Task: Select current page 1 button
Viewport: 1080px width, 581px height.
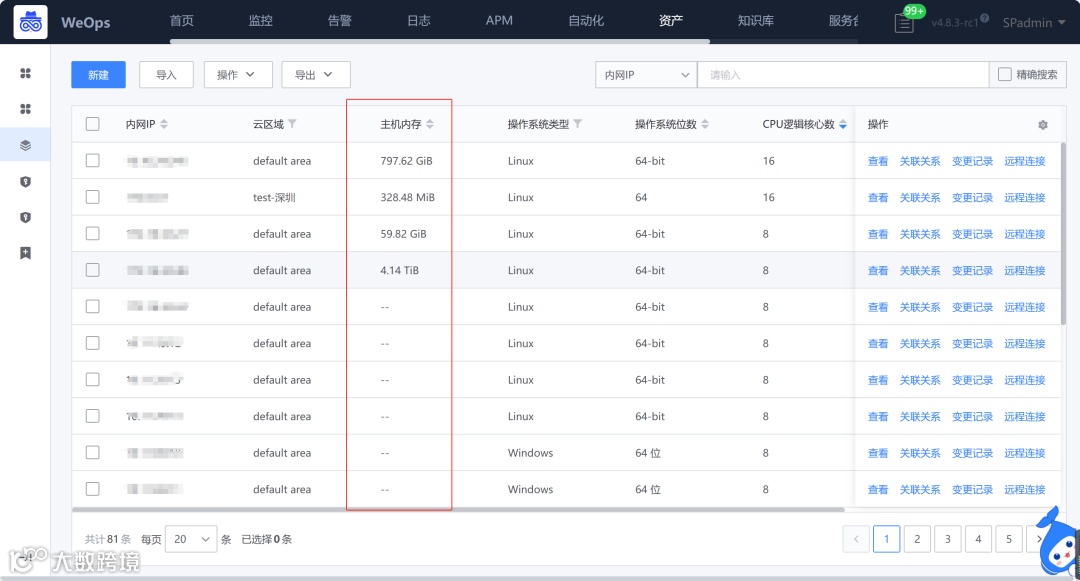Action: (886, 539)
